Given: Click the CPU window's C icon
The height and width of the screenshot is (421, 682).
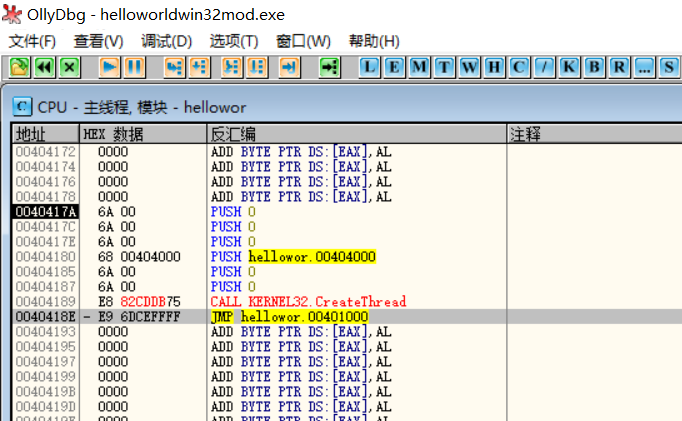Looking at the screenshot, I should [x=22, y=107].
